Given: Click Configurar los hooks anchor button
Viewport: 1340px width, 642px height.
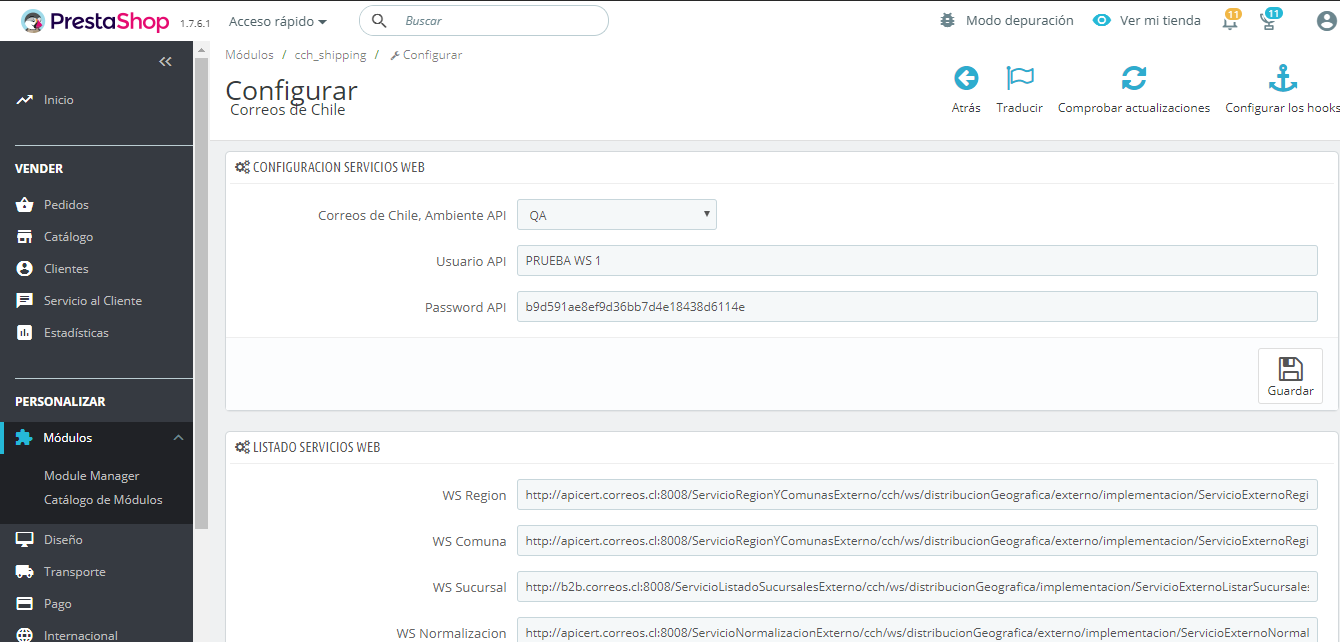Looking at the screenshot, I should tap(1282, 90).
